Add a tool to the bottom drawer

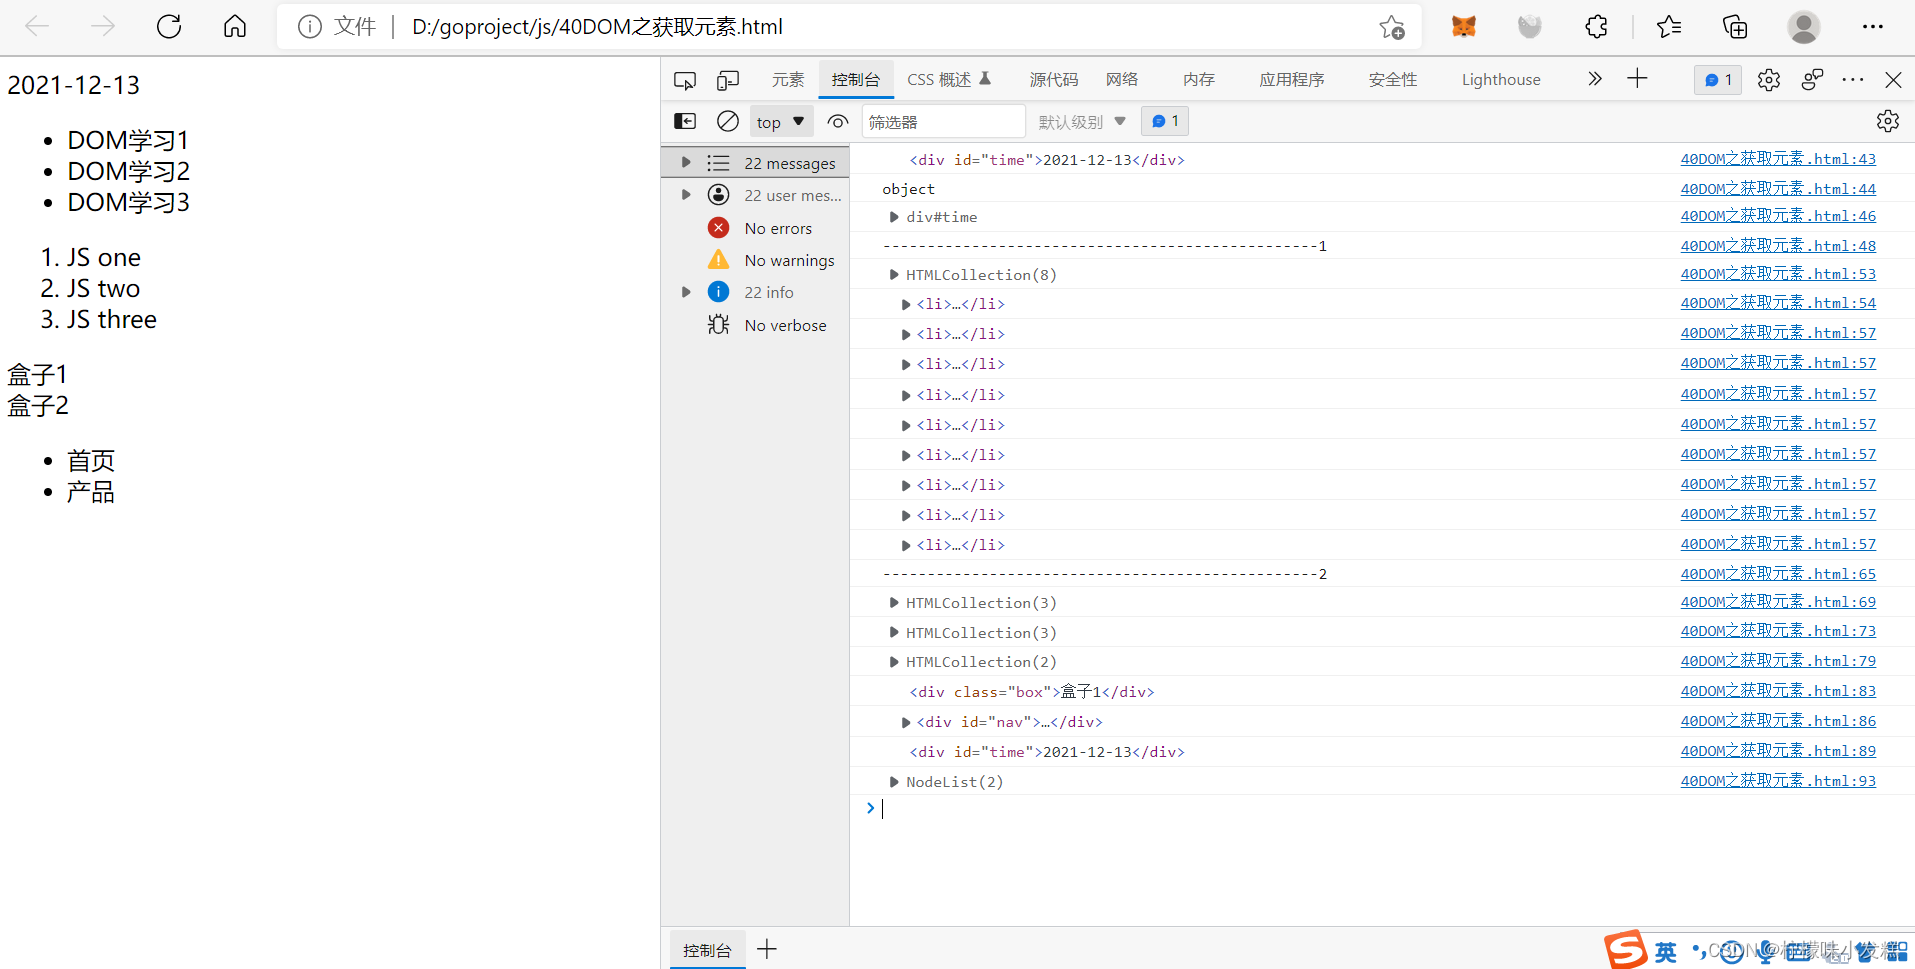767,949
